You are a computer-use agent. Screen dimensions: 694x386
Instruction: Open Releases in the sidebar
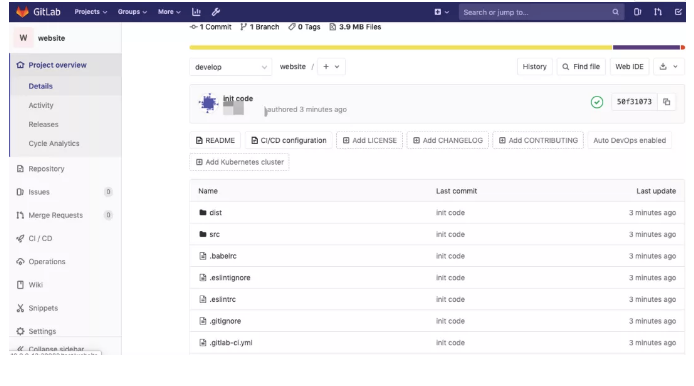coord(43,124)
